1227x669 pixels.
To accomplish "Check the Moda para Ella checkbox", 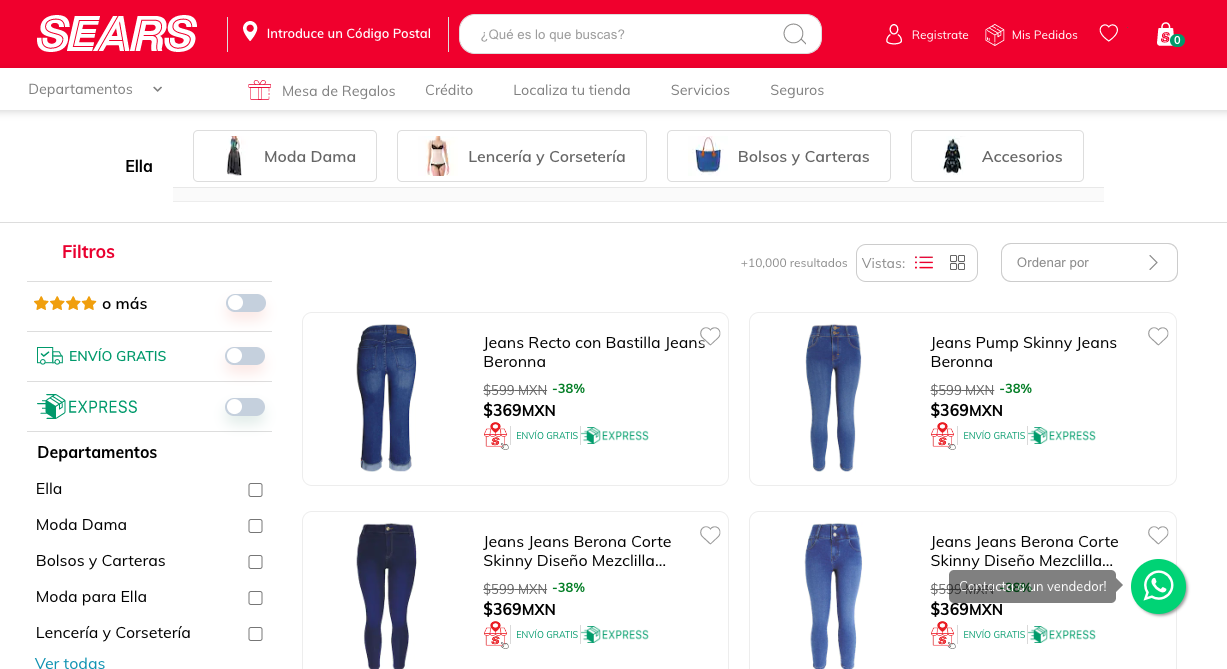I will (x=255, y=598).
